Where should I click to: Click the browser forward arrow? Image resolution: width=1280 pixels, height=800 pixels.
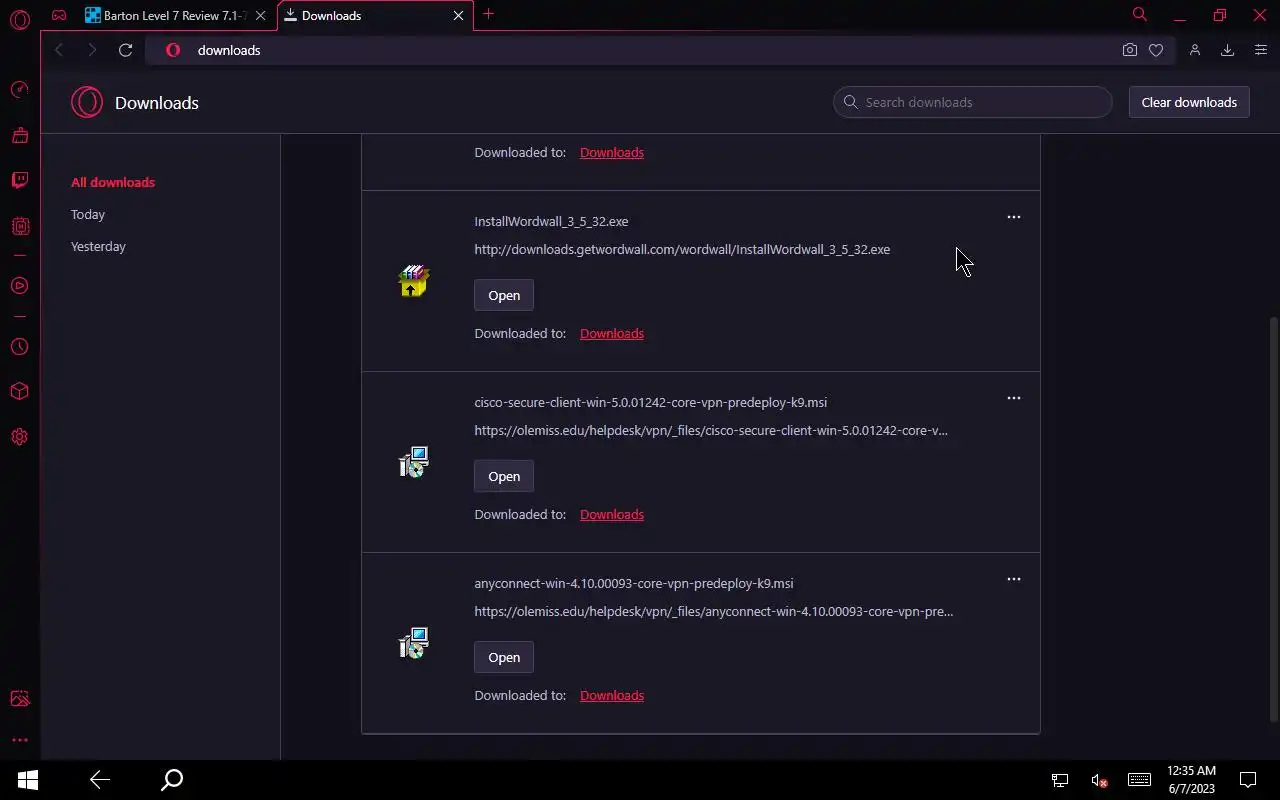[x=92, y=50]
